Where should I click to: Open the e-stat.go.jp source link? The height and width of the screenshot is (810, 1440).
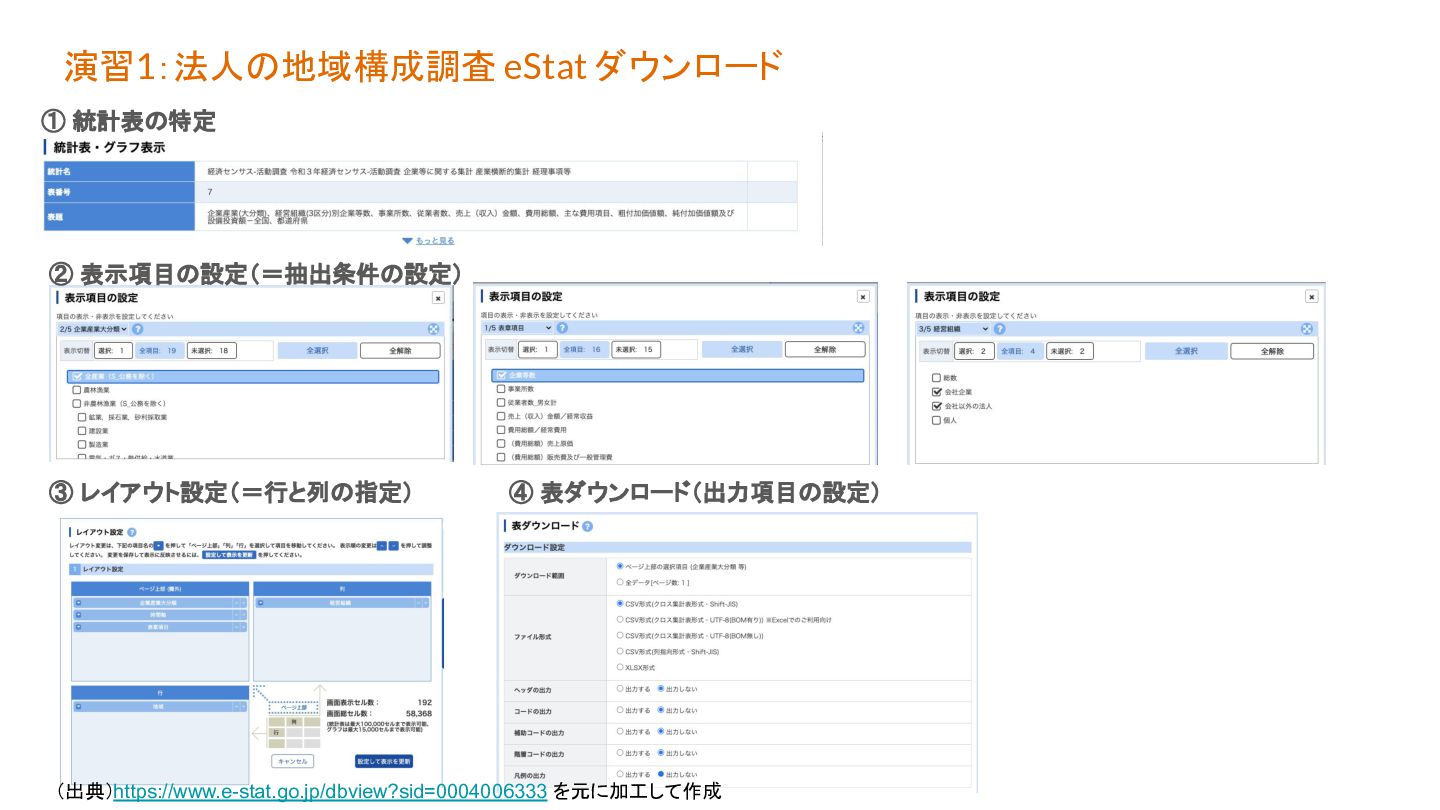coord(330,792)
